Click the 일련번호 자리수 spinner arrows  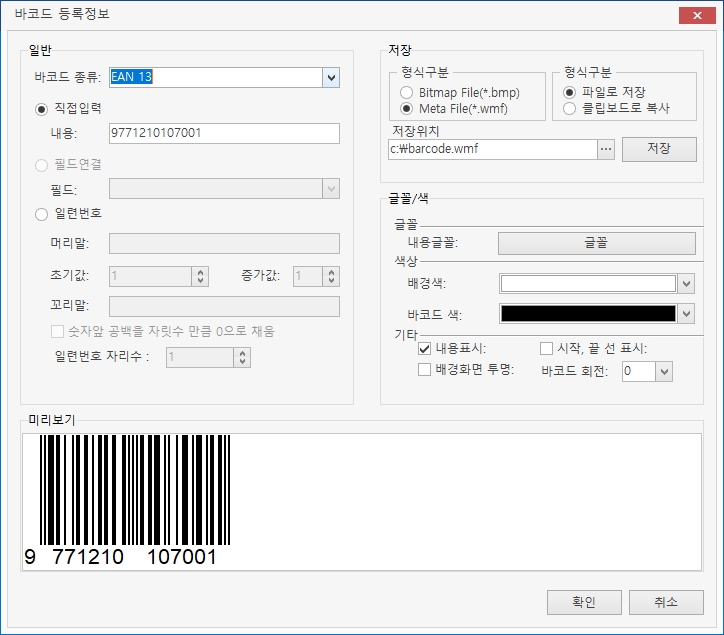point(242,357)
